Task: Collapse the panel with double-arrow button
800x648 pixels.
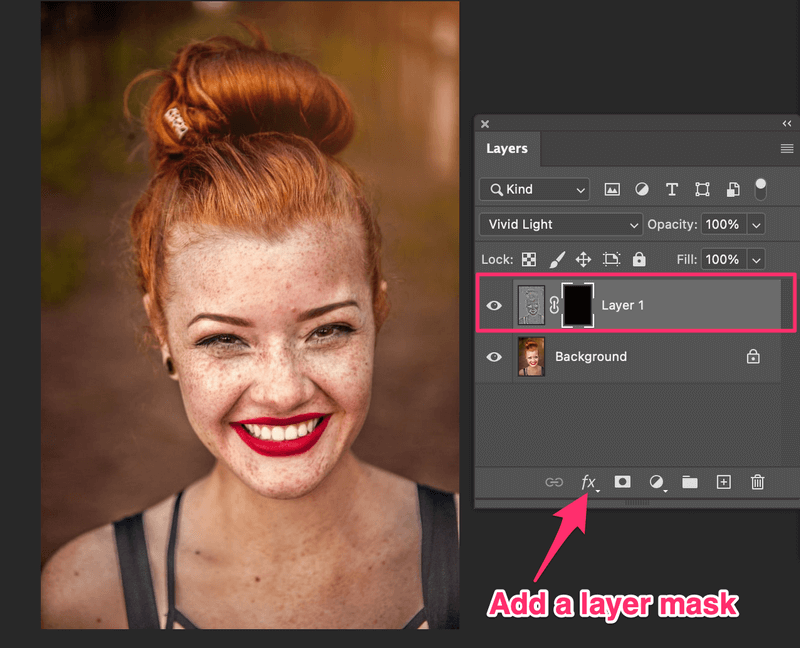Action: click(786, 124)
